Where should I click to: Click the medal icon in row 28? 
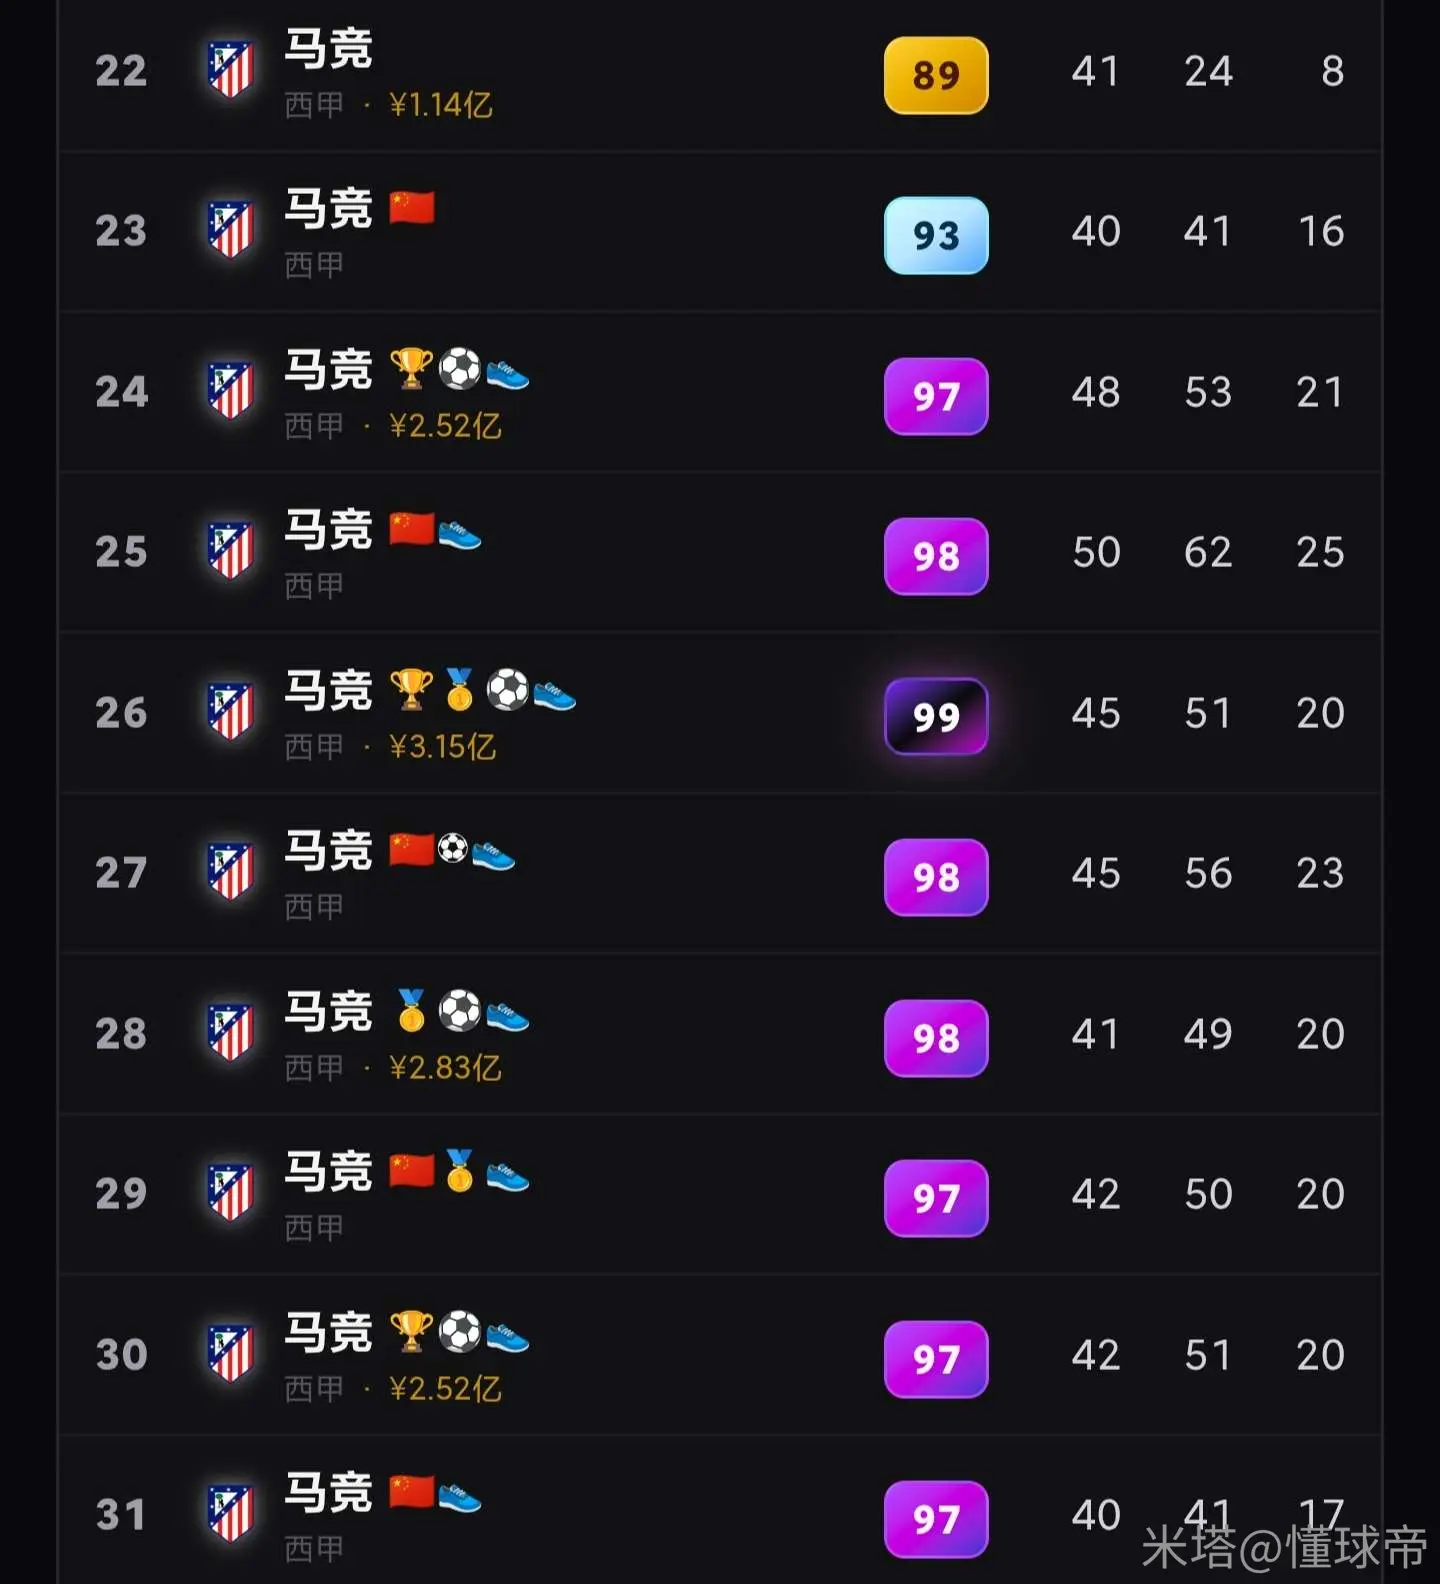411,1011
